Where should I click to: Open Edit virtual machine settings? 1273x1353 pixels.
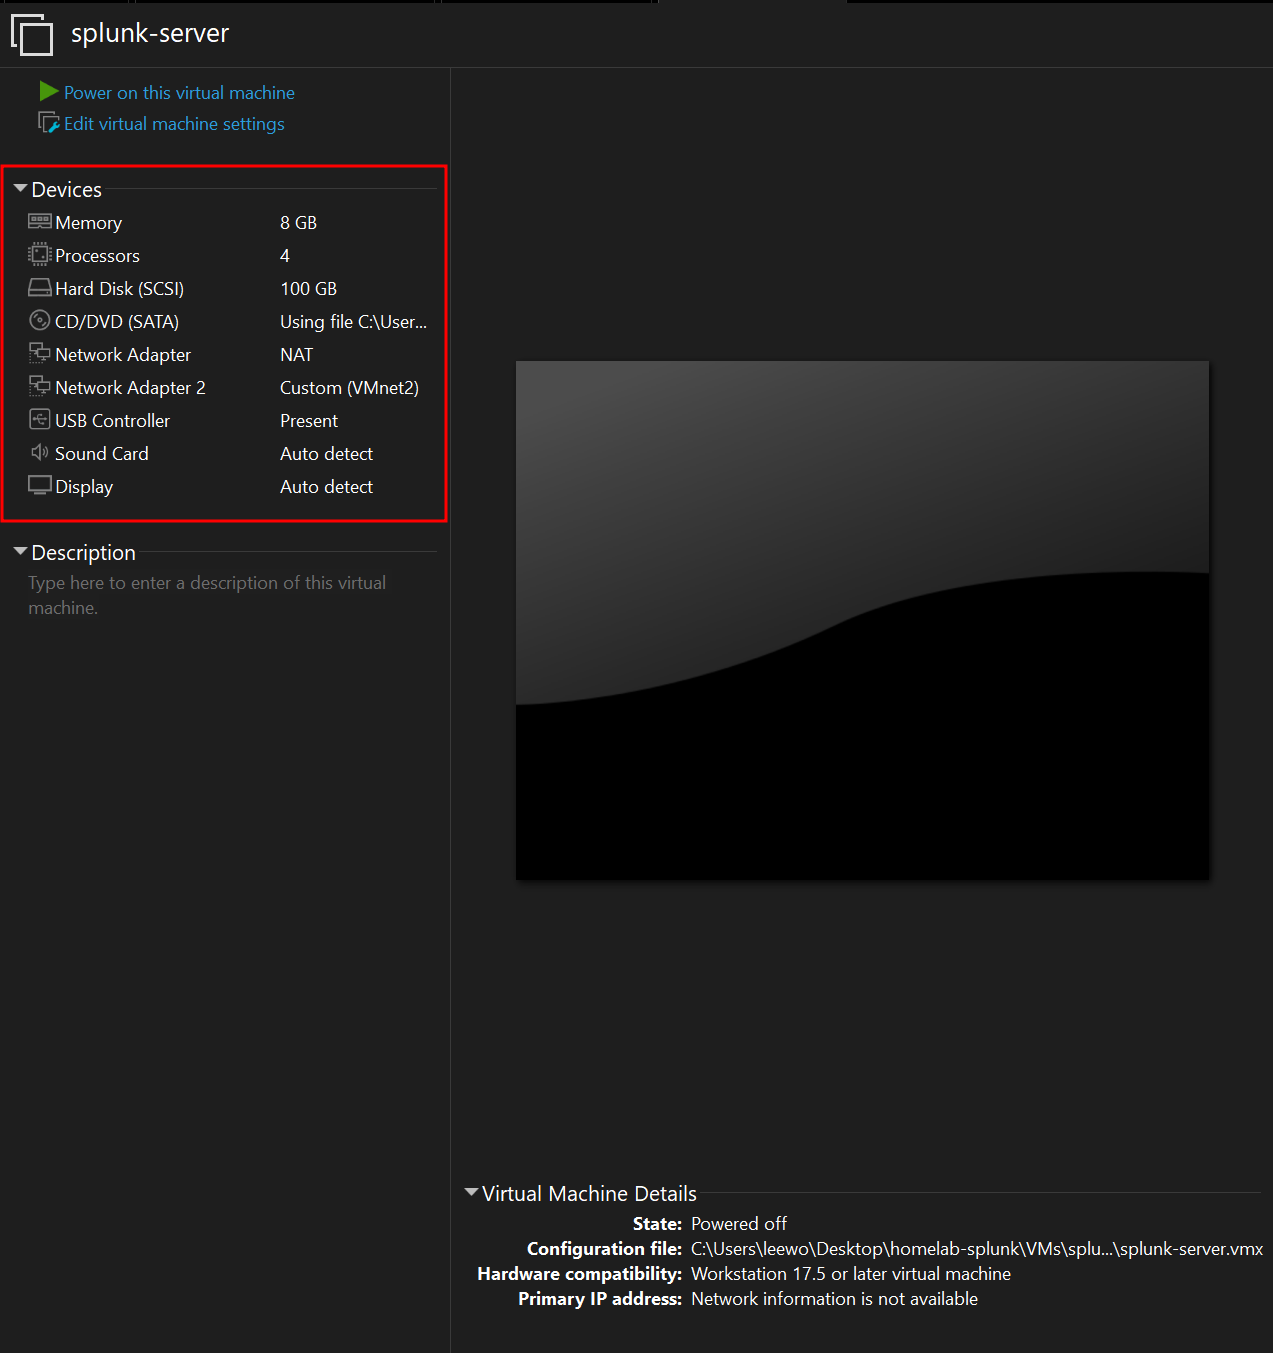(174, 124)
